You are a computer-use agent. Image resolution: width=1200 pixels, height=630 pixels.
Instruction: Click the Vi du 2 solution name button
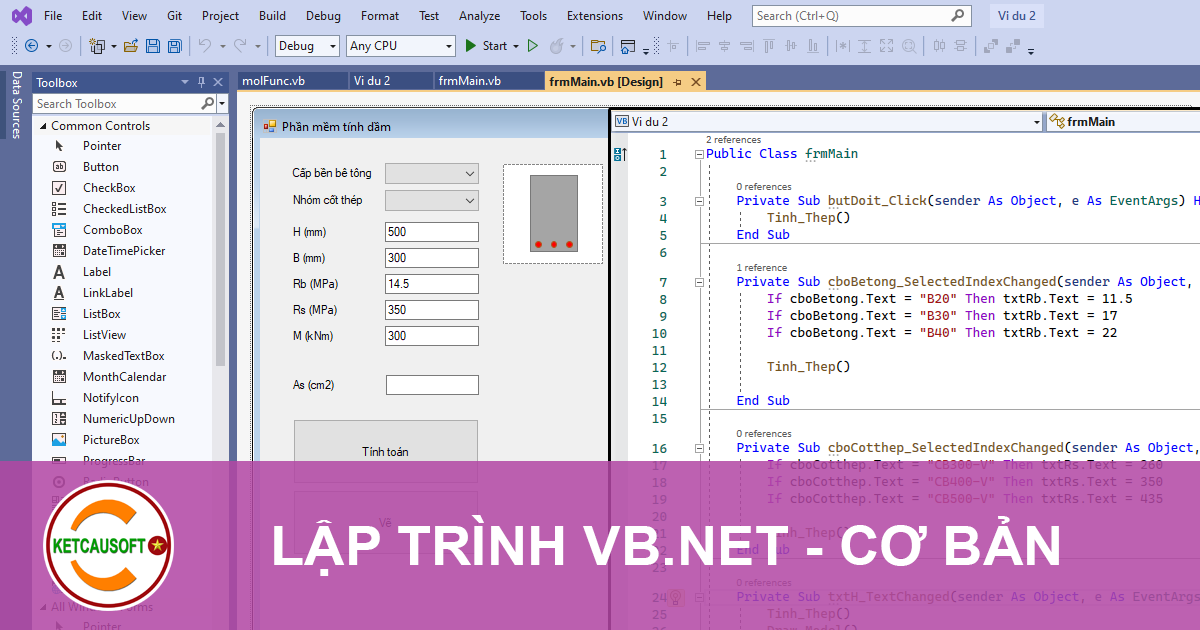pyautogui.click(x=1017, y=16)
